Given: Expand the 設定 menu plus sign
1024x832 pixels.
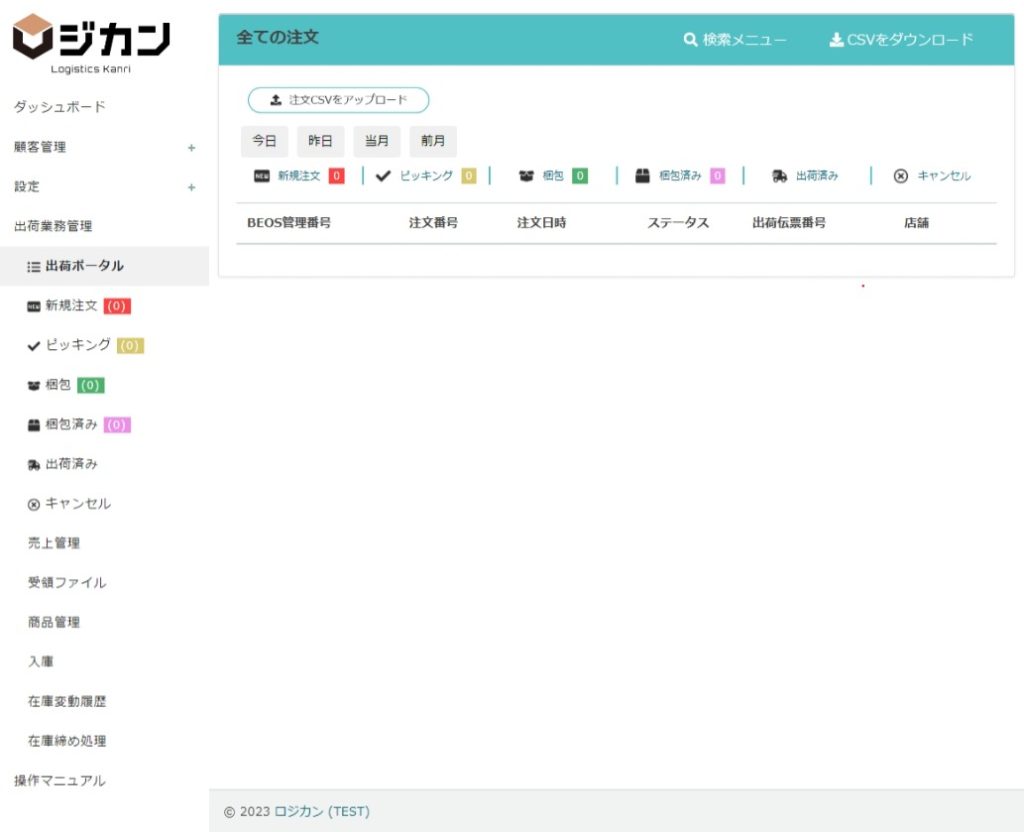Looking at the screenshot, I should tap(191, 187).
